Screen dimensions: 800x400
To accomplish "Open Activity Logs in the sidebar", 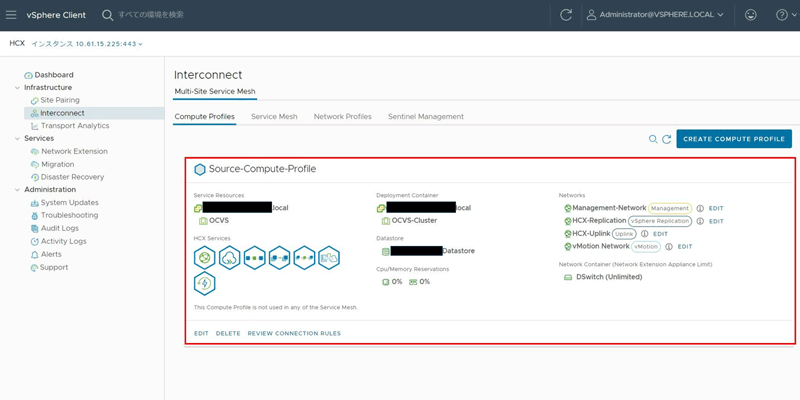I will point(59,241).
